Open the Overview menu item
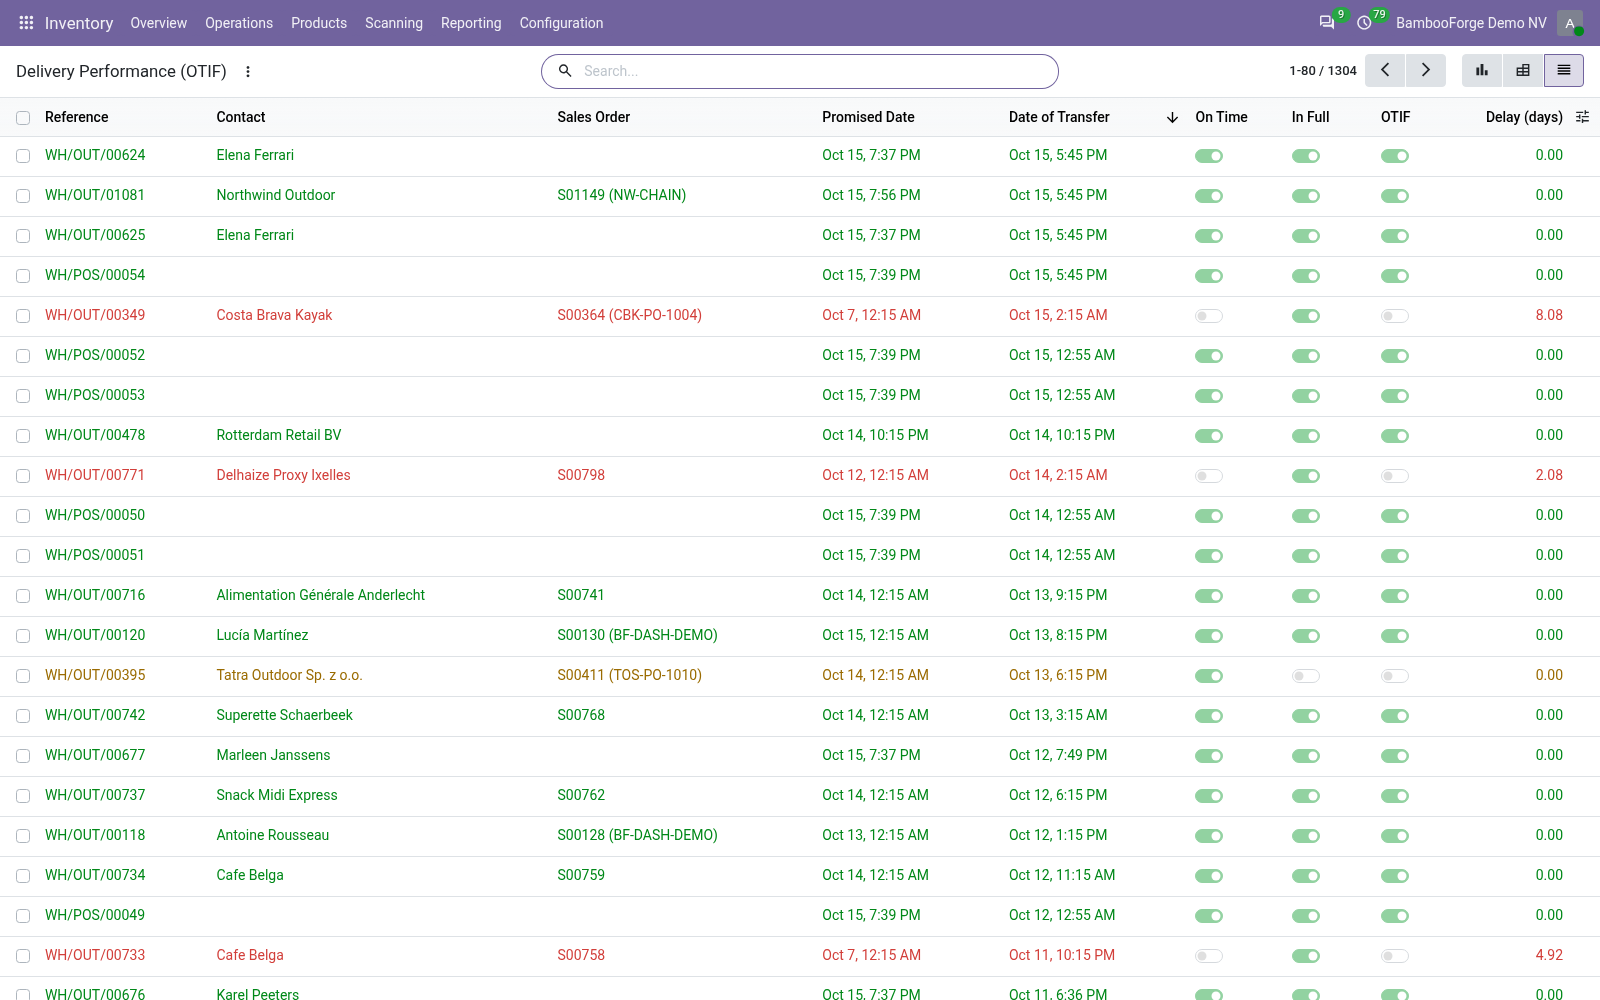1600x1000 pixels. point(158,22)
